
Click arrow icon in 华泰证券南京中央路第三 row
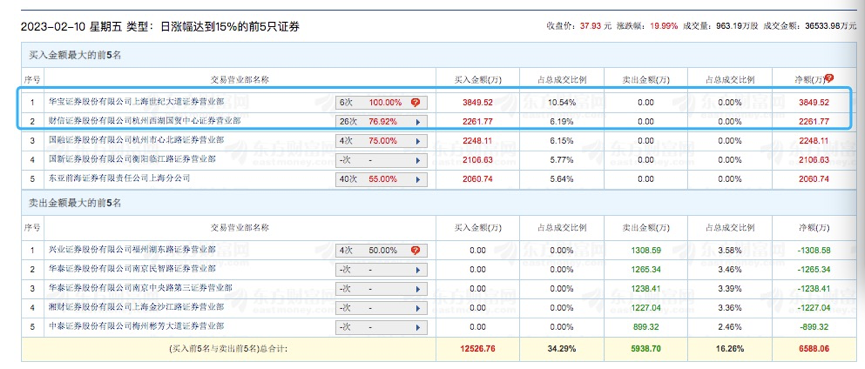[418, 288]
